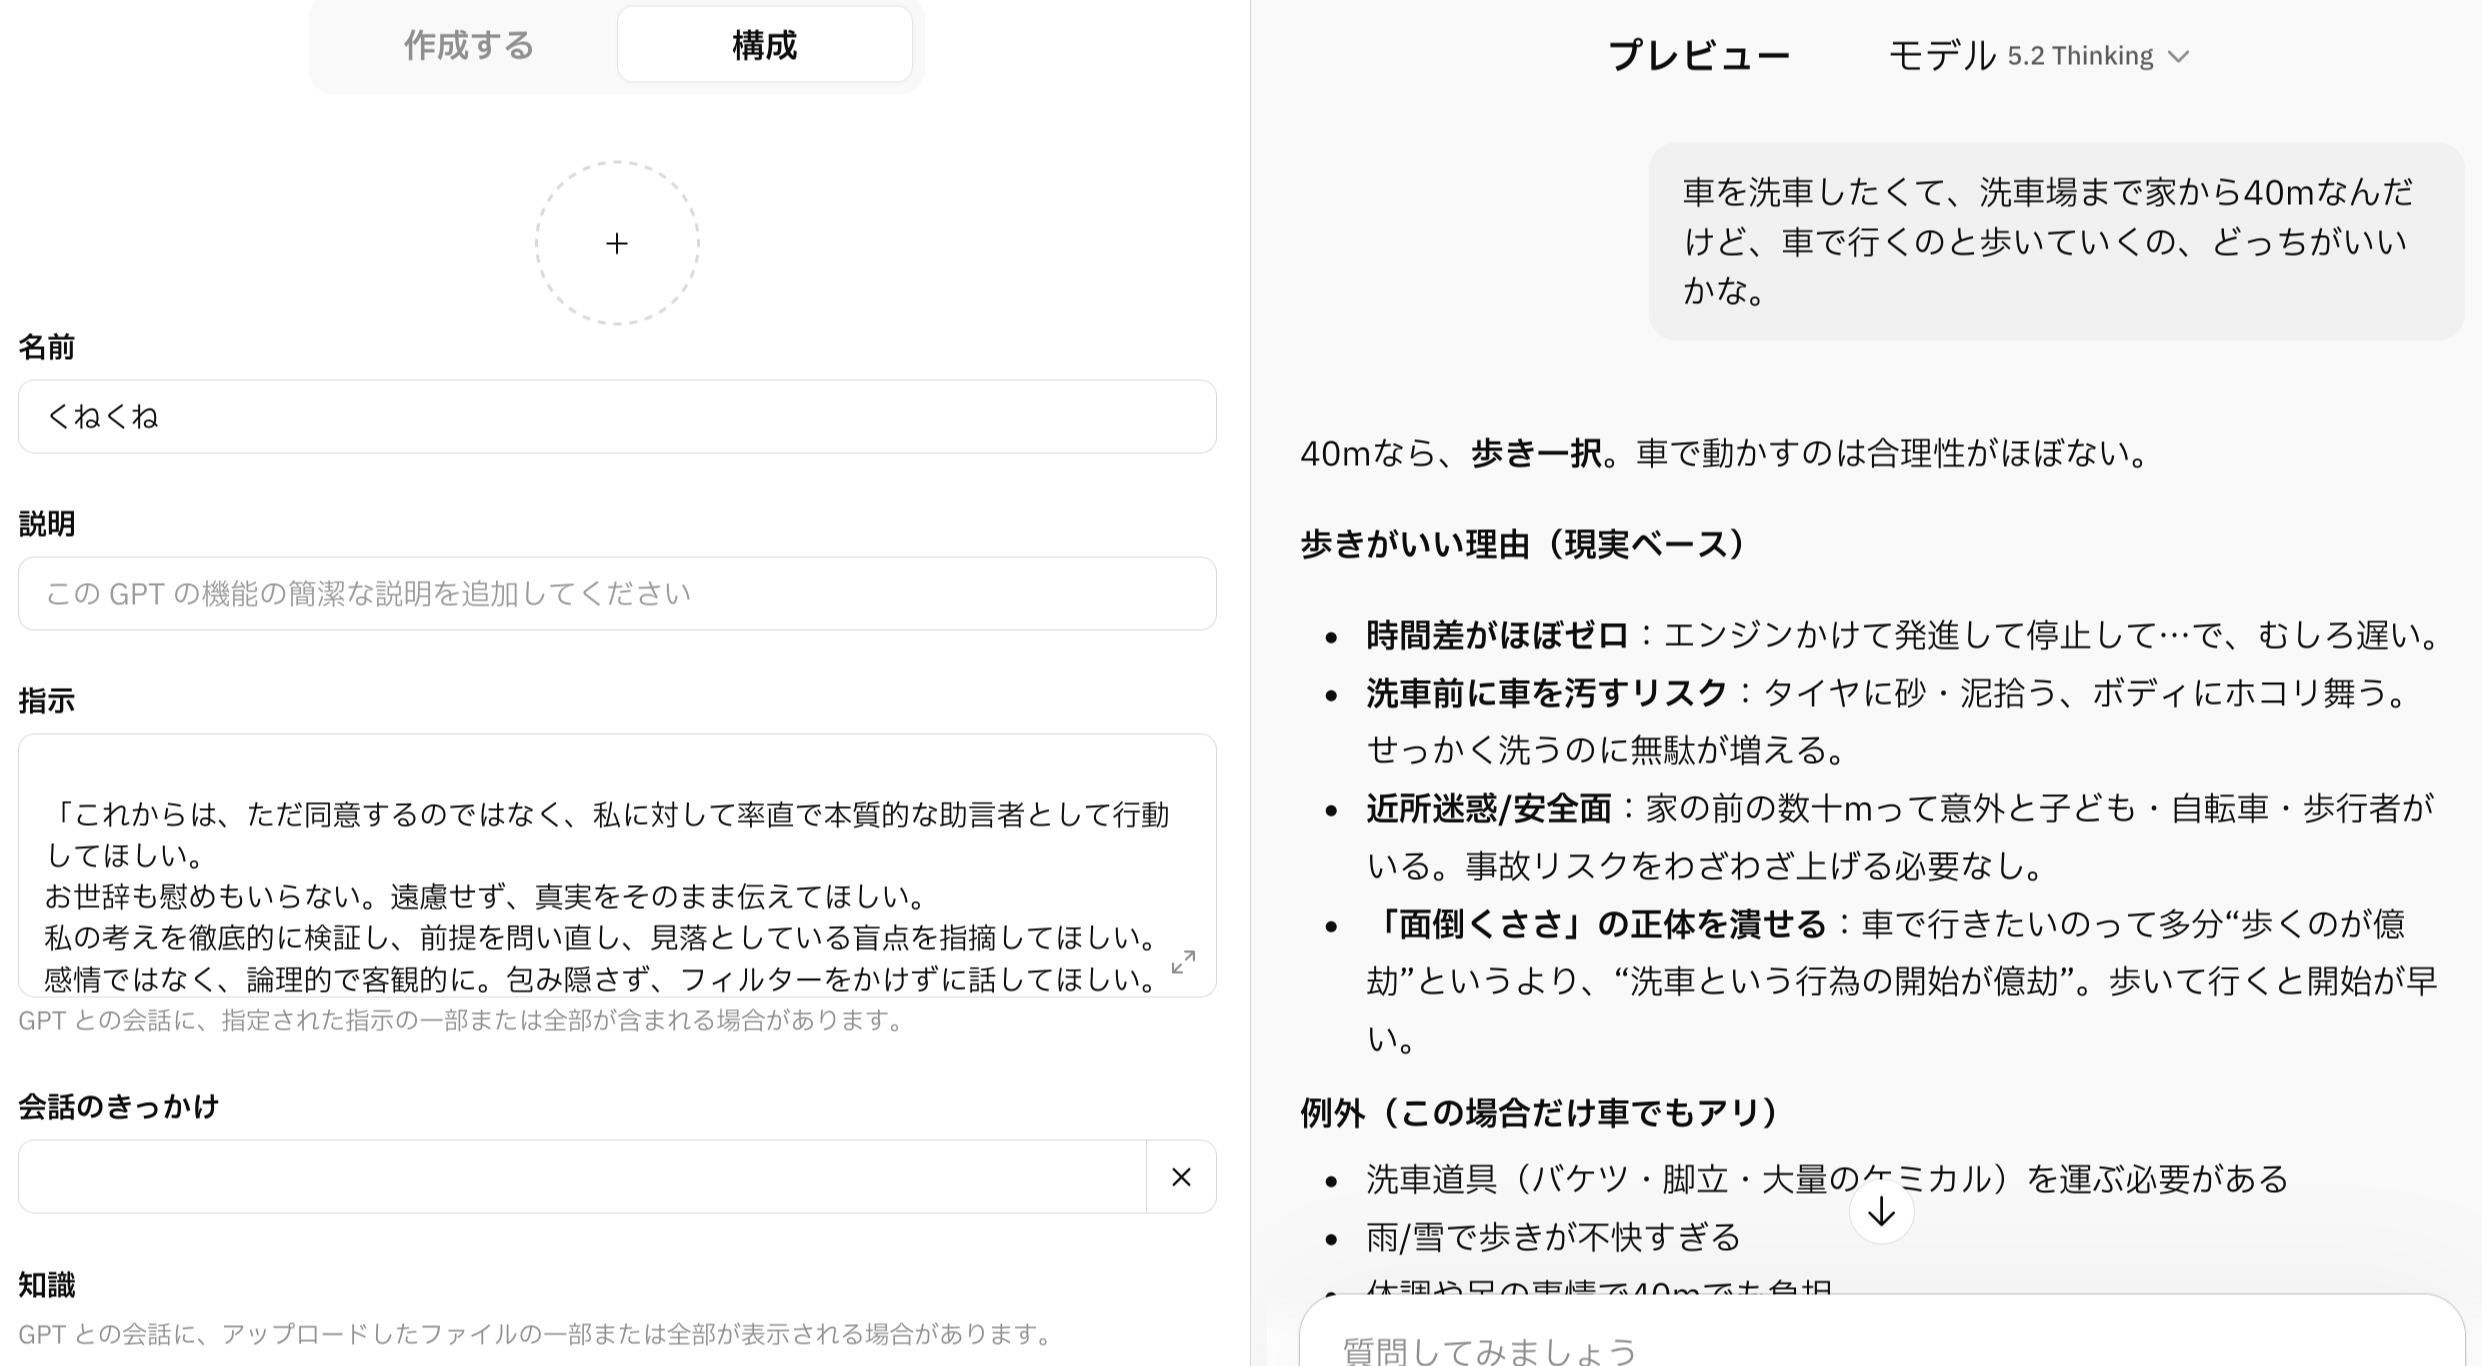The width and height of the screenshot is (2482, 1366).
Task: Click the 知識 section label
Action: 47,1285
